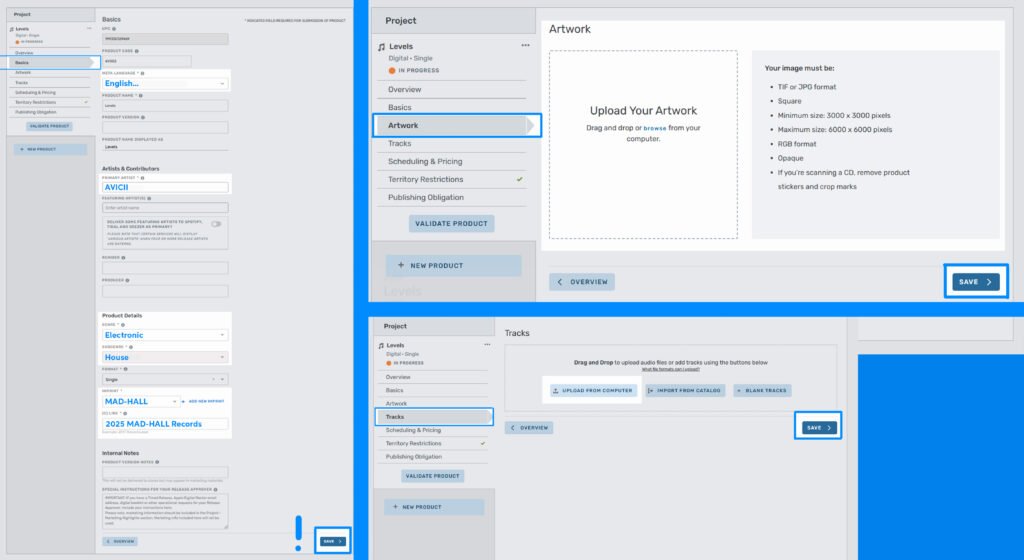Open the three-dots menu beside Levels in Artwork panel
Screen dimensions: 1024x560
click(525, 46)
